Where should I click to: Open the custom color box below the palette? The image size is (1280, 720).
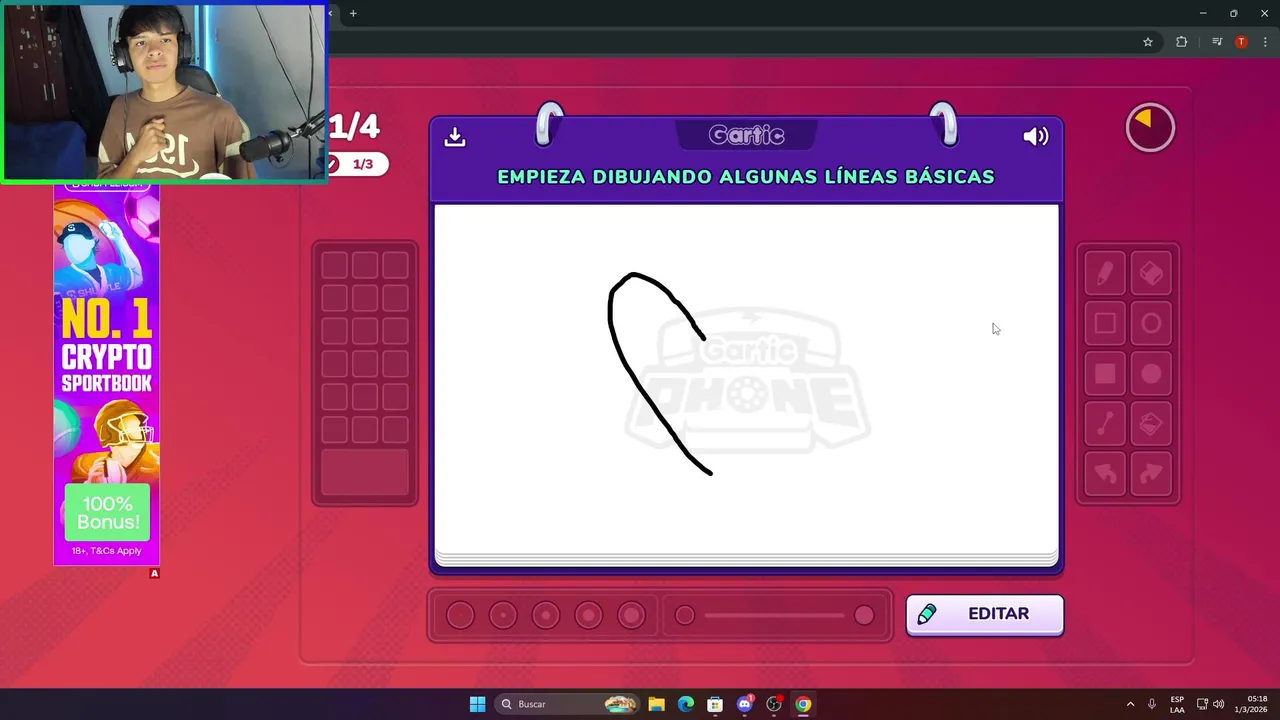click(365, 472)
